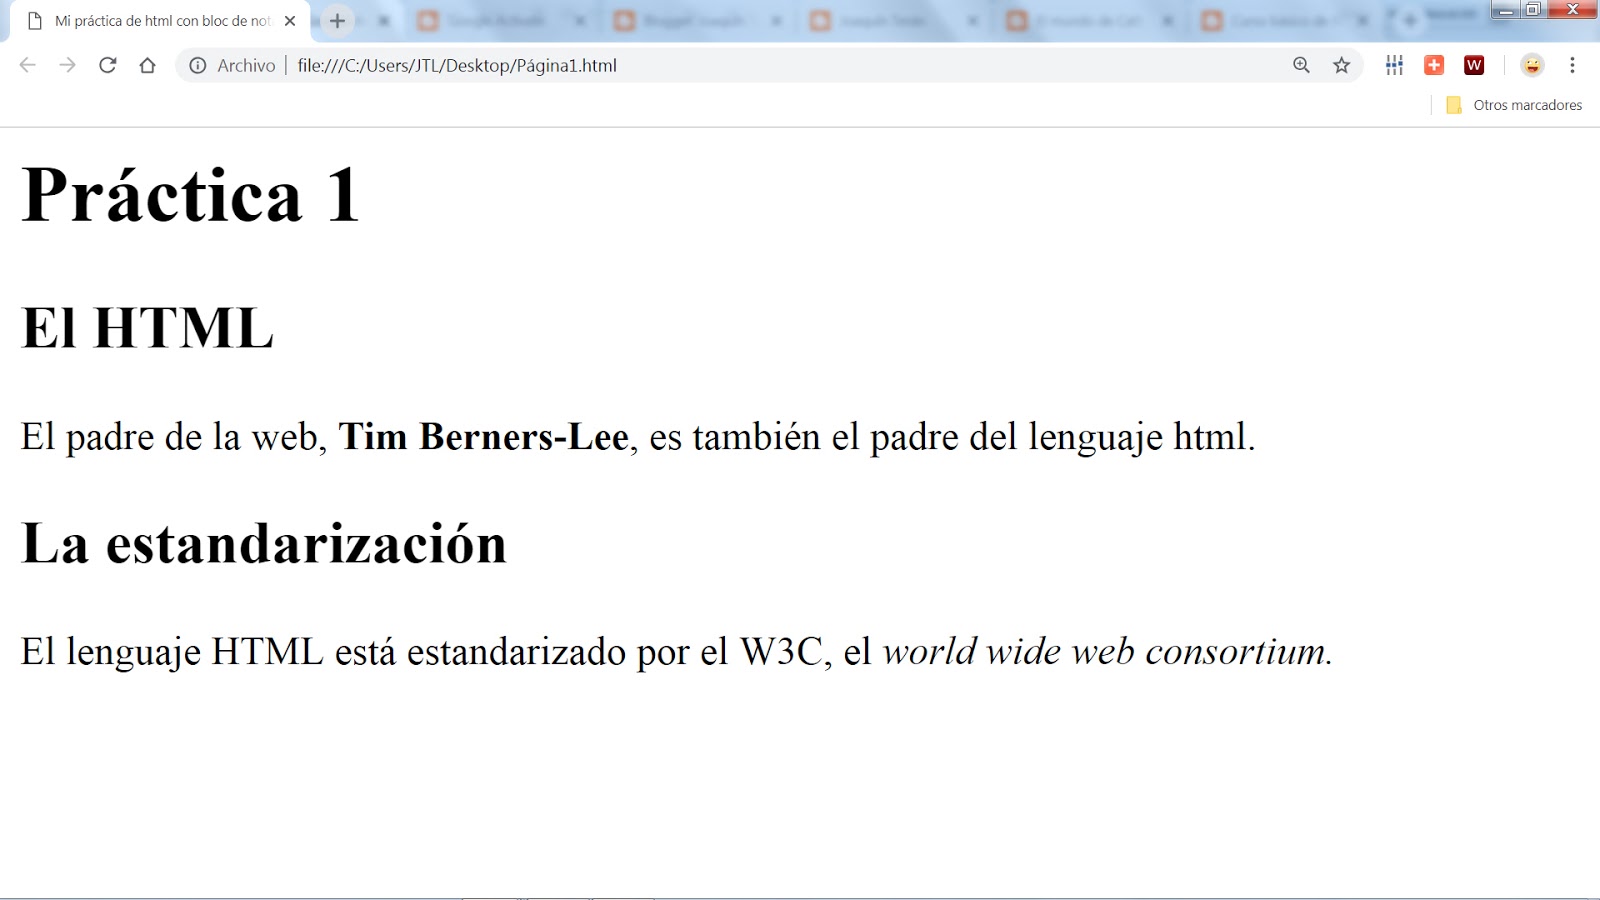Open the Chrome three-dot menu
The height and width of the screenshot is (900, 1600).
coord(1570,65)
